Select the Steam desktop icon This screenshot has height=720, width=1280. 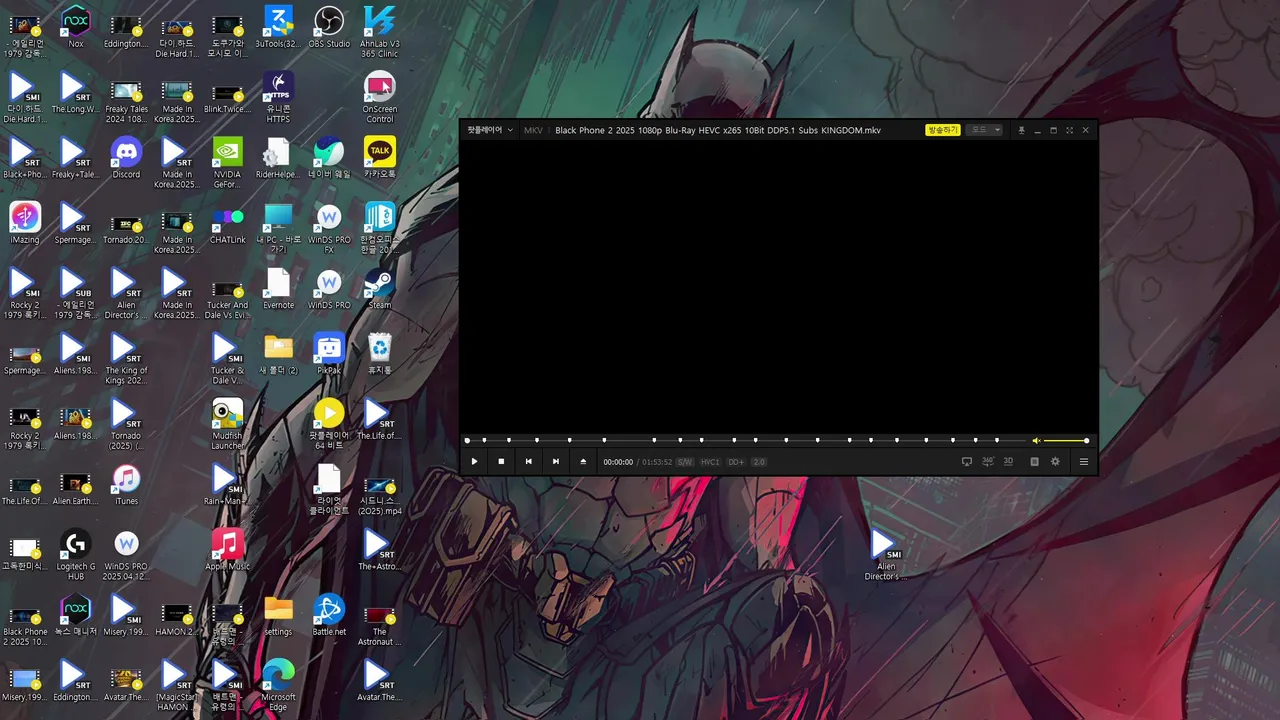(x=380, y=288)
